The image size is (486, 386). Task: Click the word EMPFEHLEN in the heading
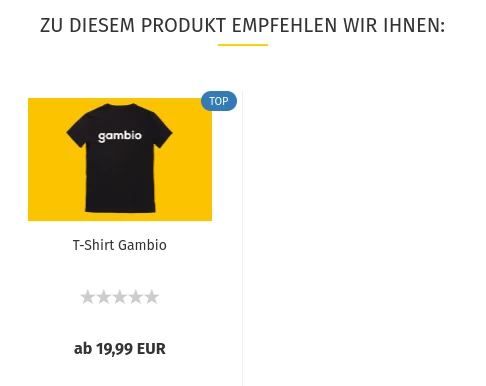[x=284, y=25]
